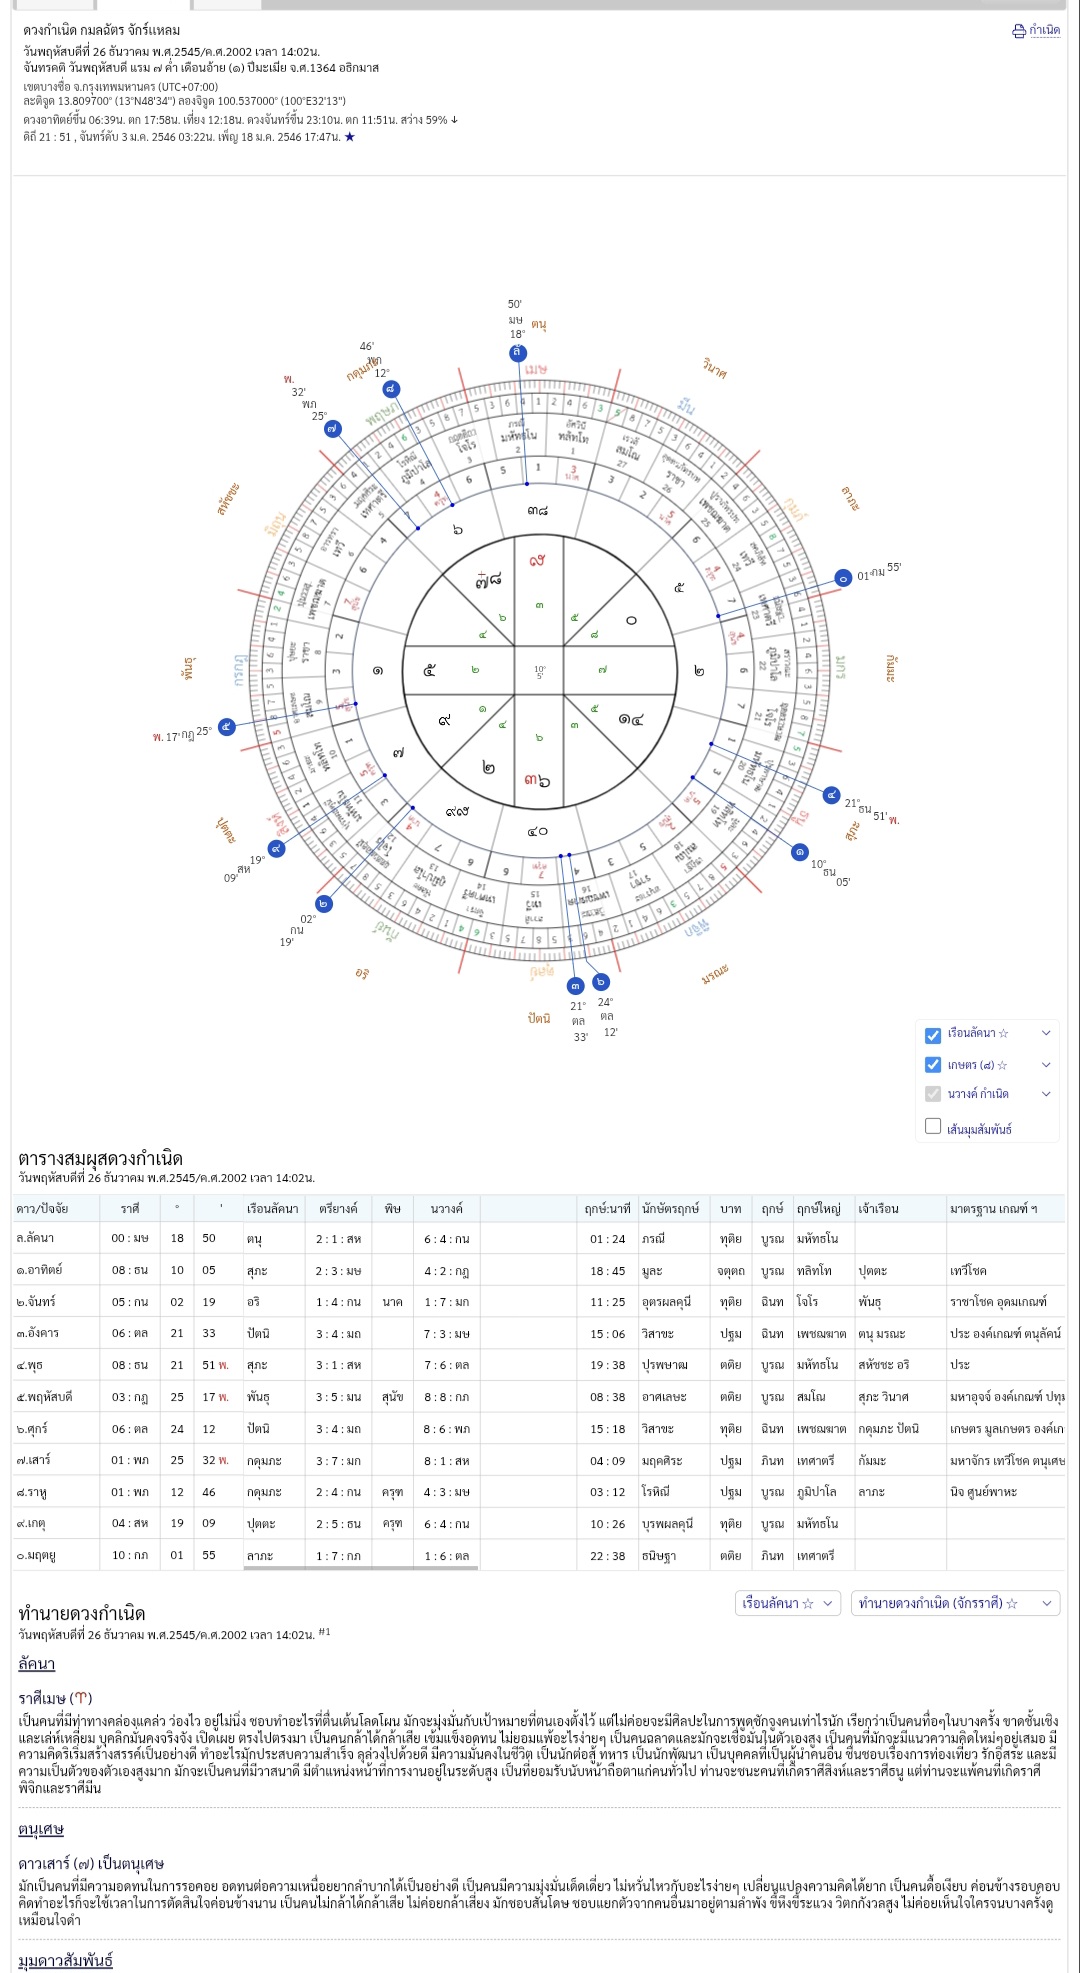Click the ตรียางค์ column header
Screen dimensions: 1080x1973
(x=338, y=1209)
